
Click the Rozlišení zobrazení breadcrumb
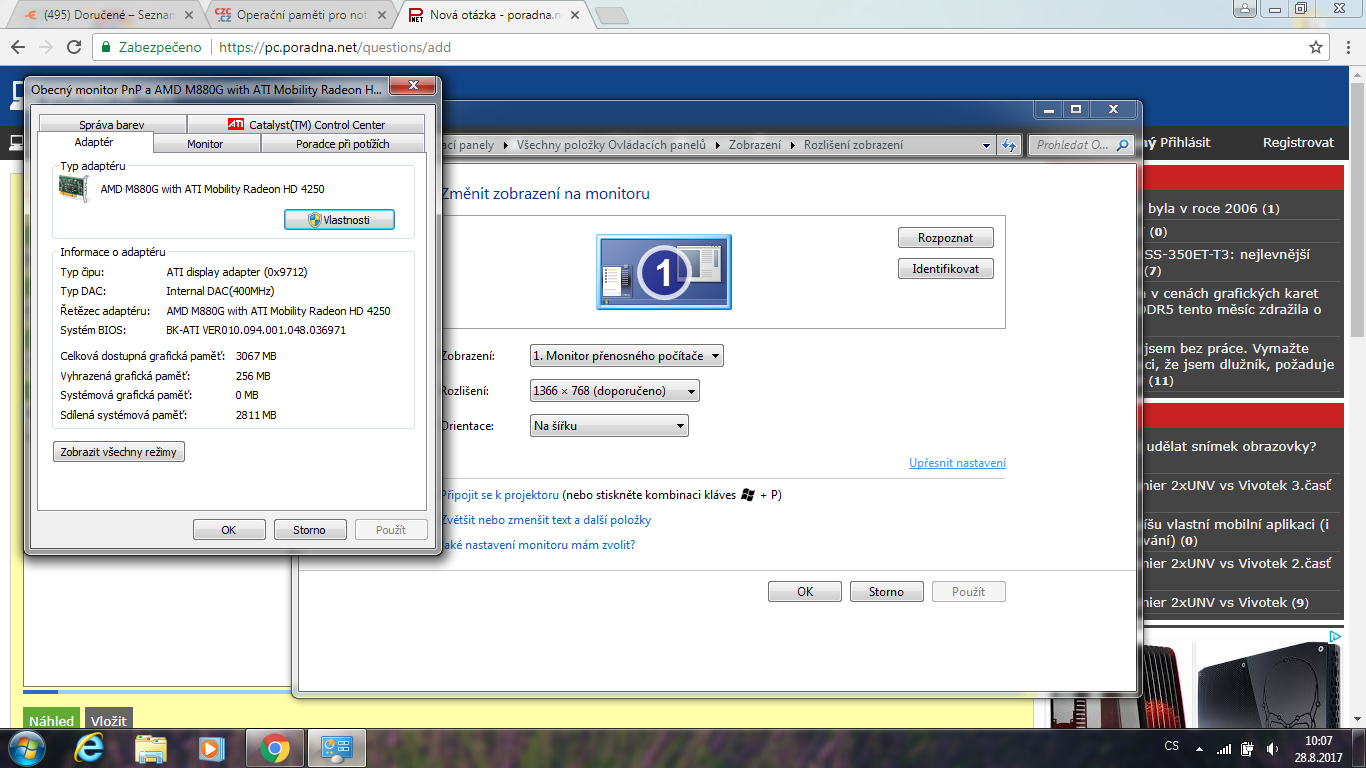[853, 145]
